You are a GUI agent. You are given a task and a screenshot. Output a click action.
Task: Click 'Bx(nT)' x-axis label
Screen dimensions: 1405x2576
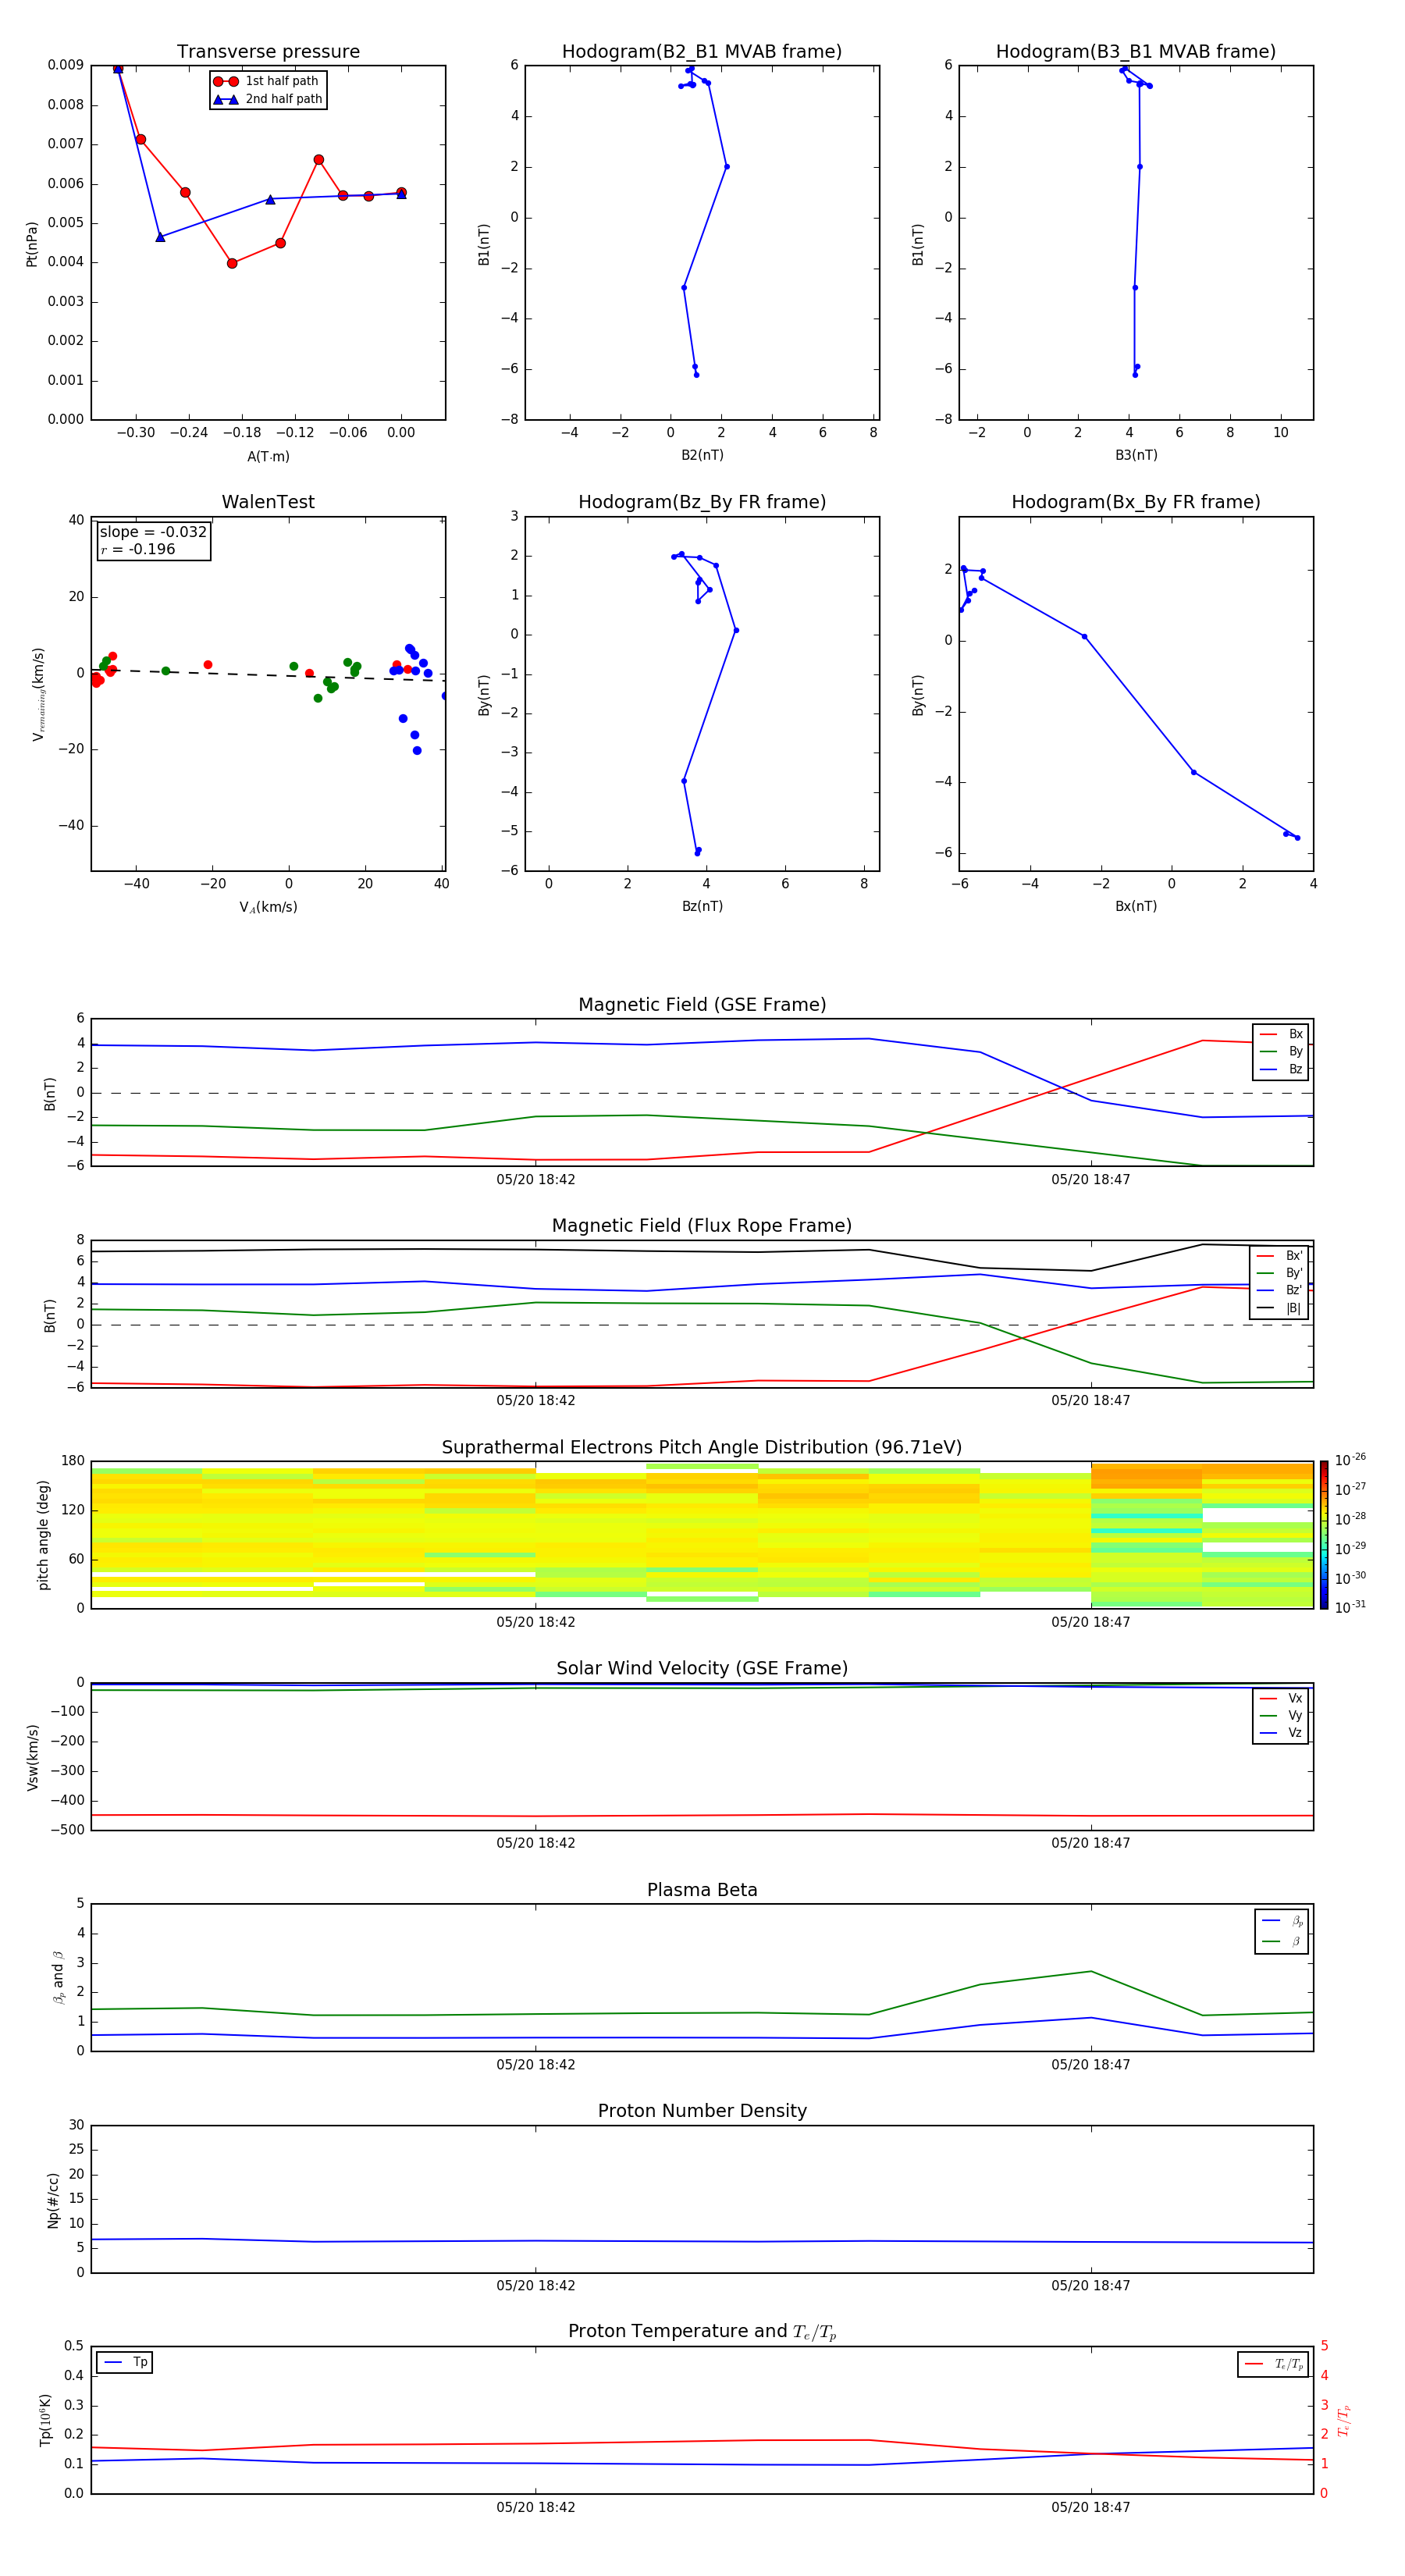coord(1136,906)
